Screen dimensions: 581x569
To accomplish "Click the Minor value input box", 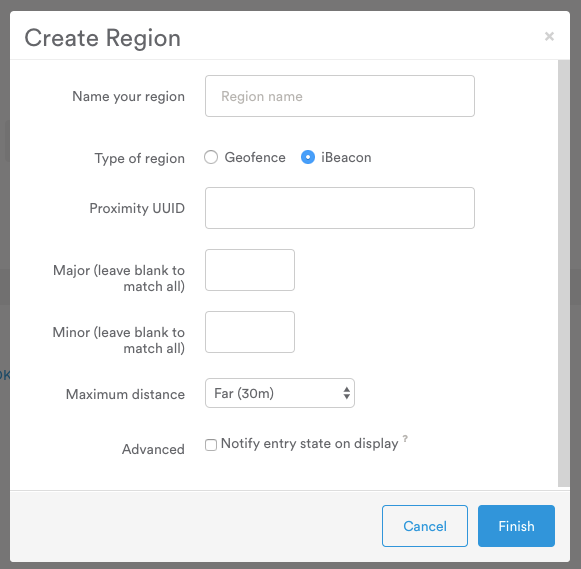I will 250,332.
